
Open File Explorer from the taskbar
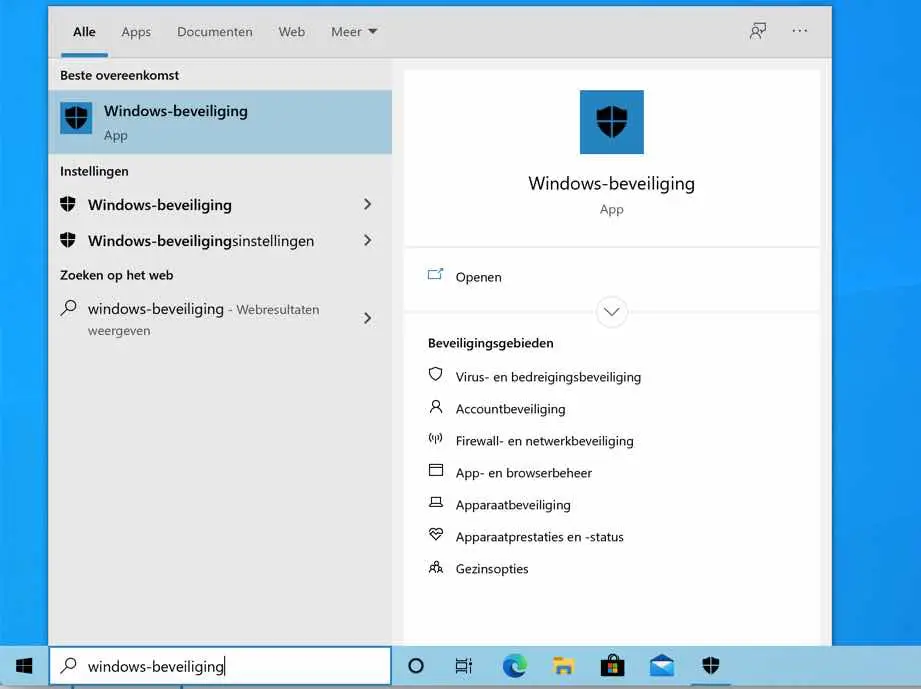tap(563, 666)
